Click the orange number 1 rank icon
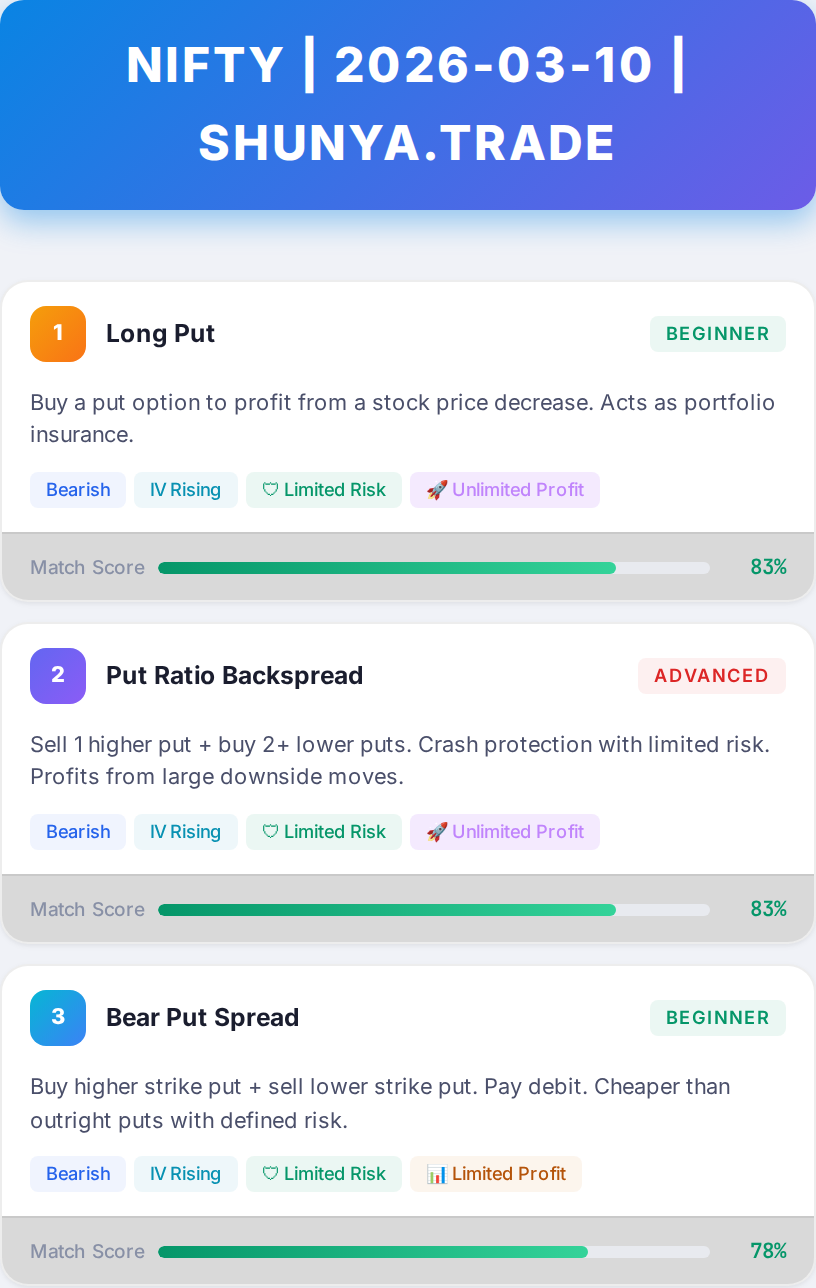This screenshot has height=1288, width=816. pos(58,333)
